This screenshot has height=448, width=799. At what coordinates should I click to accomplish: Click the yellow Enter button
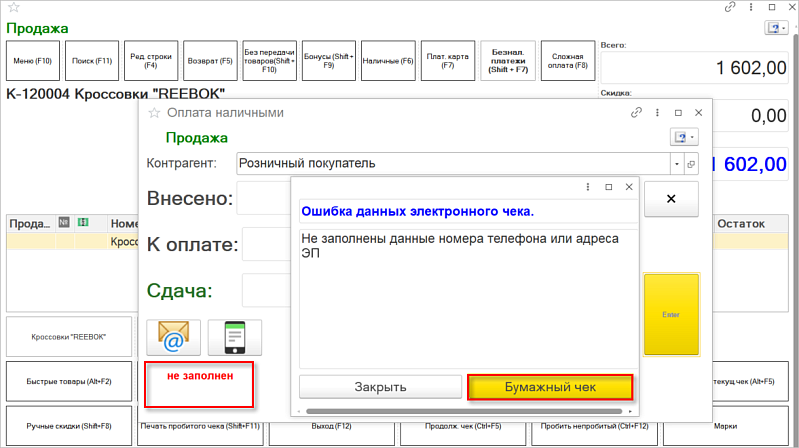click(671, 314)
